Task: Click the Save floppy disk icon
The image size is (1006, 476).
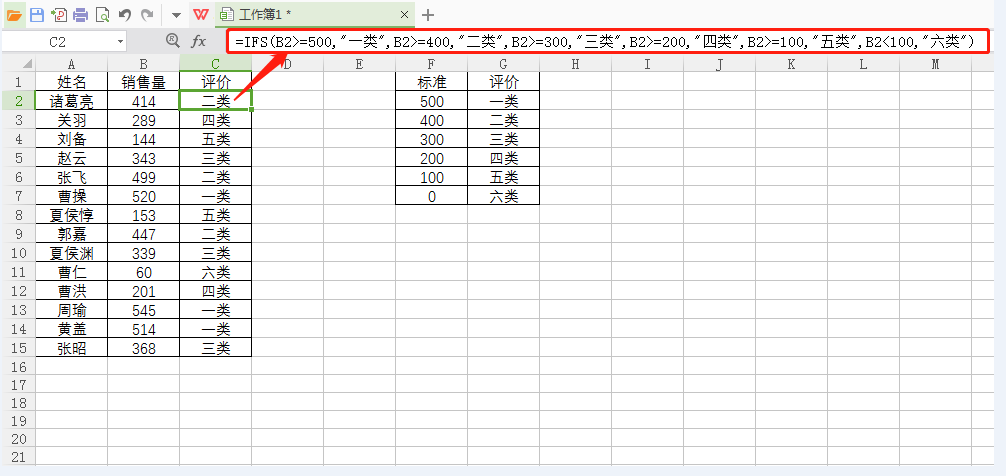Action: coord(37,14)
